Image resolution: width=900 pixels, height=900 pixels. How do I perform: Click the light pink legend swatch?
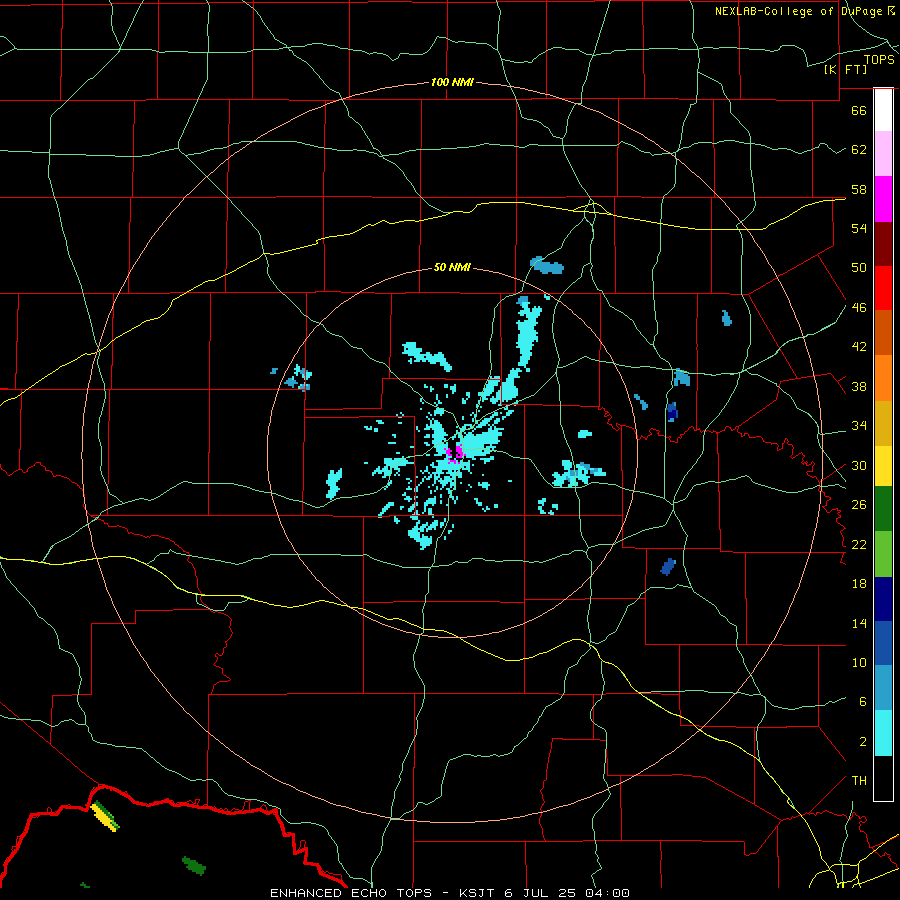(883, 154)
